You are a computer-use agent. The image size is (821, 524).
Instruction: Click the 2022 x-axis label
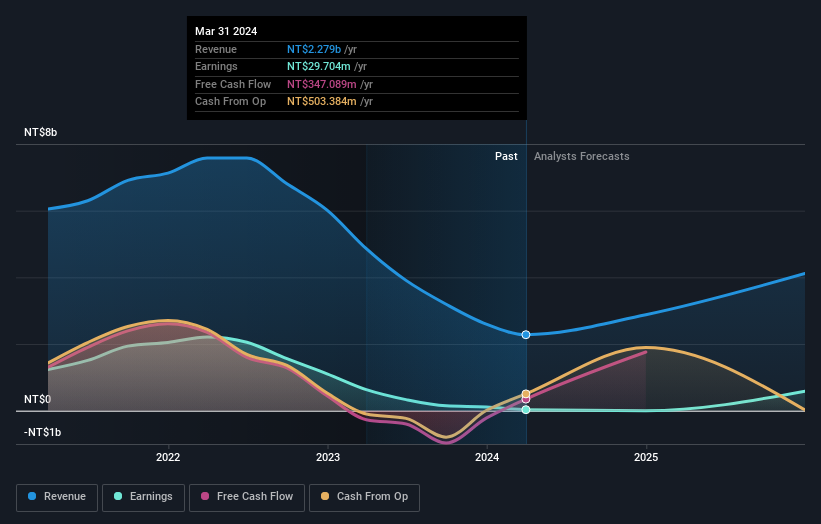[168, 457]
